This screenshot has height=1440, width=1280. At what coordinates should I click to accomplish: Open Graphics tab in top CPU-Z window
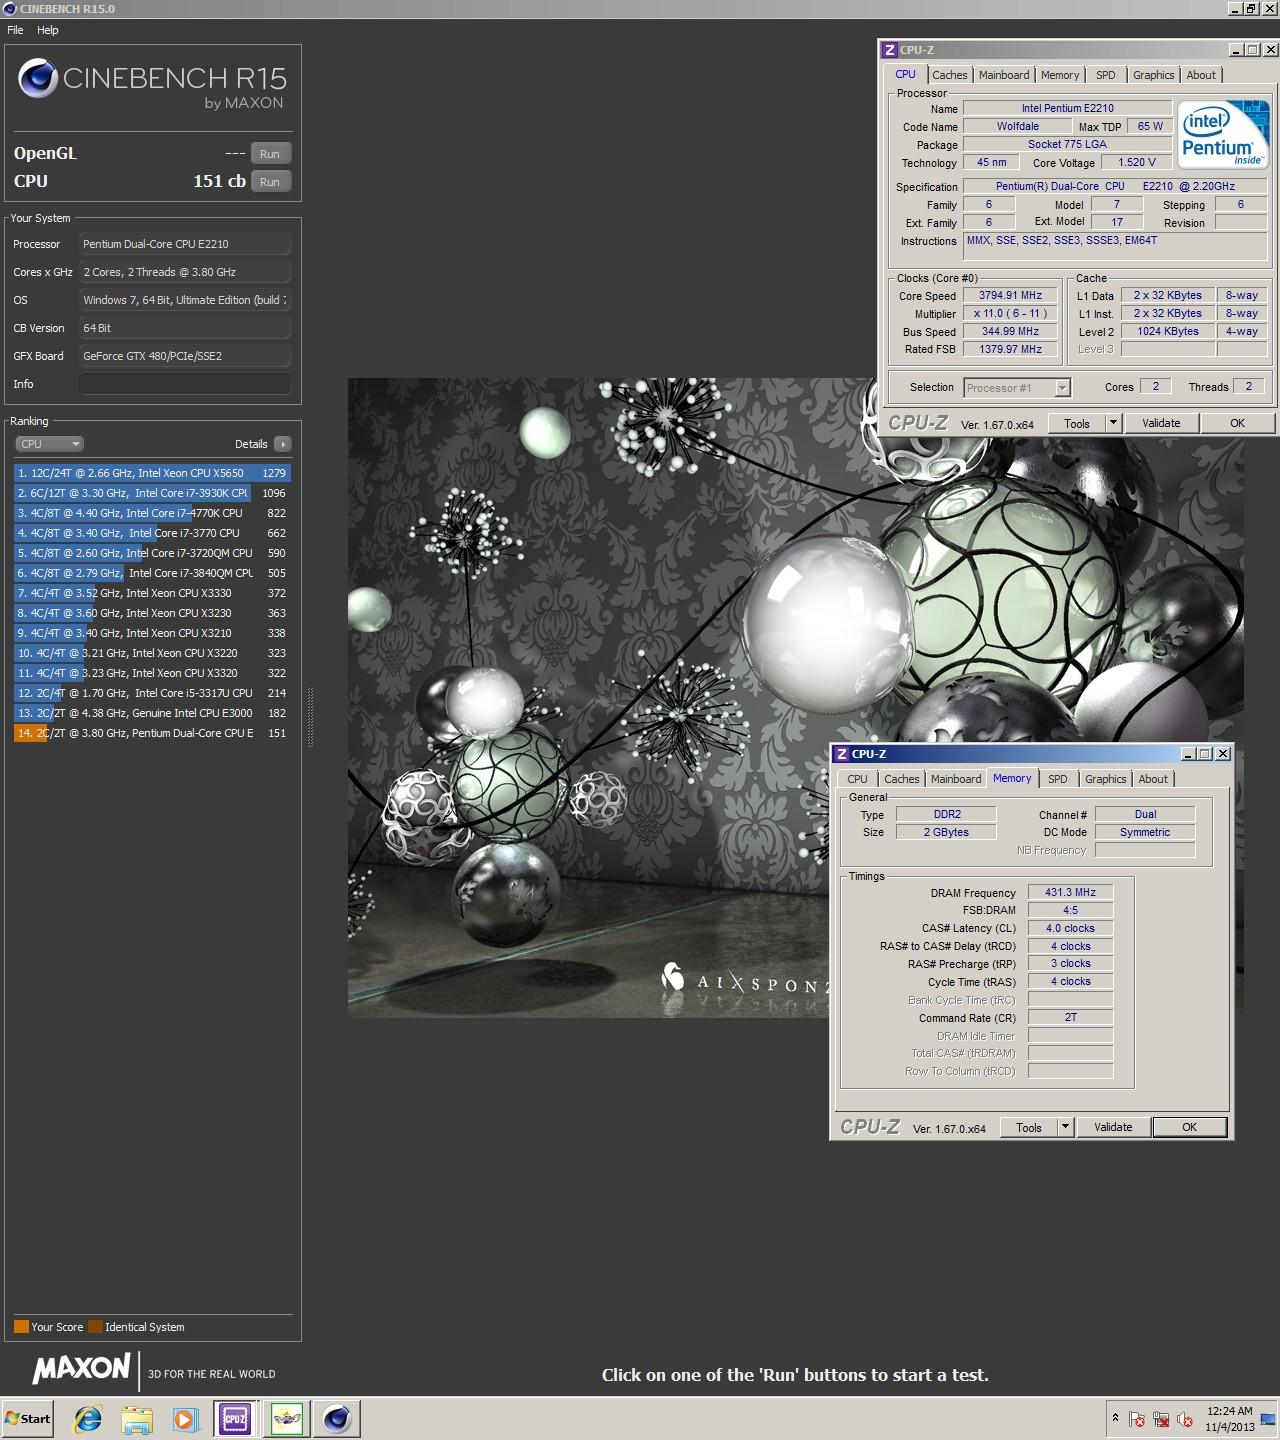[1153, 75]
